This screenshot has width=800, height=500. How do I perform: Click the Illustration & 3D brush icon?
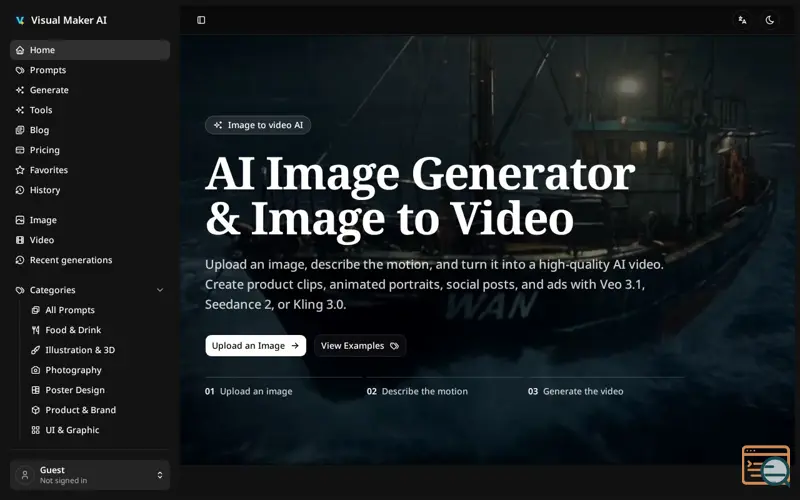[x=35, y=350]
